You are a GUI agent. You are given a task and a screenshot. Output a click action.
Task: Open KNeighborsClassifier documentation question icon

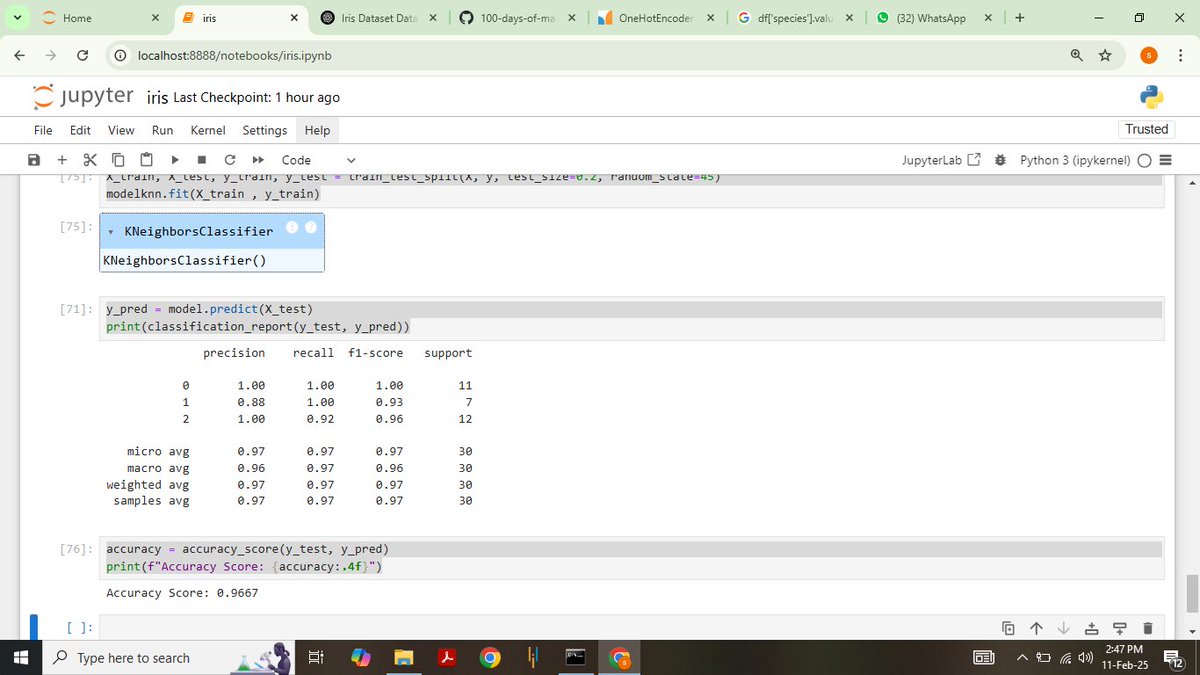click(310, 228)
